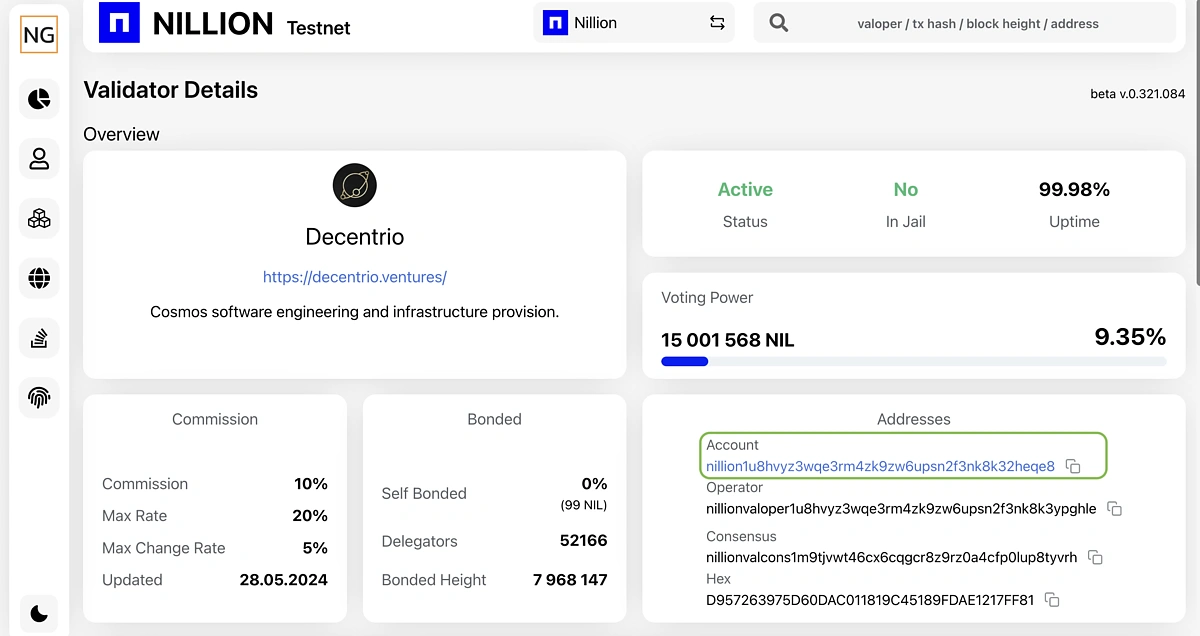This screenshot has height=636, width=1200.
Task: Open the blocks cubes icon
Action: coord(39,218)
